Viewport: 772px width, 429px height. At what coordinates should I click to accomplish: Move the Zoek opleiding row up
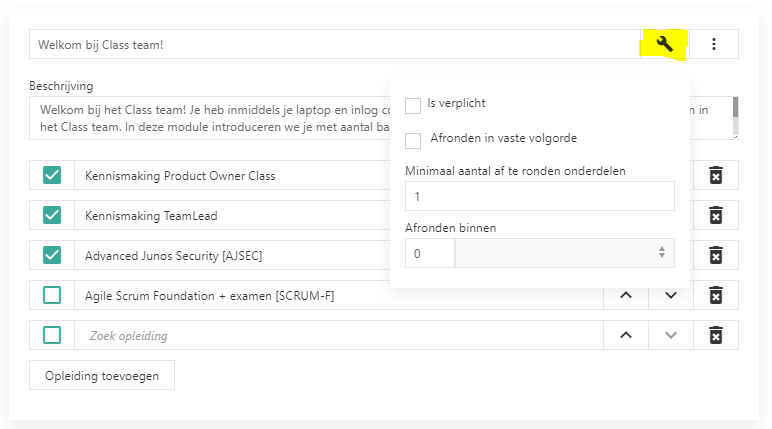pos(626,335)
